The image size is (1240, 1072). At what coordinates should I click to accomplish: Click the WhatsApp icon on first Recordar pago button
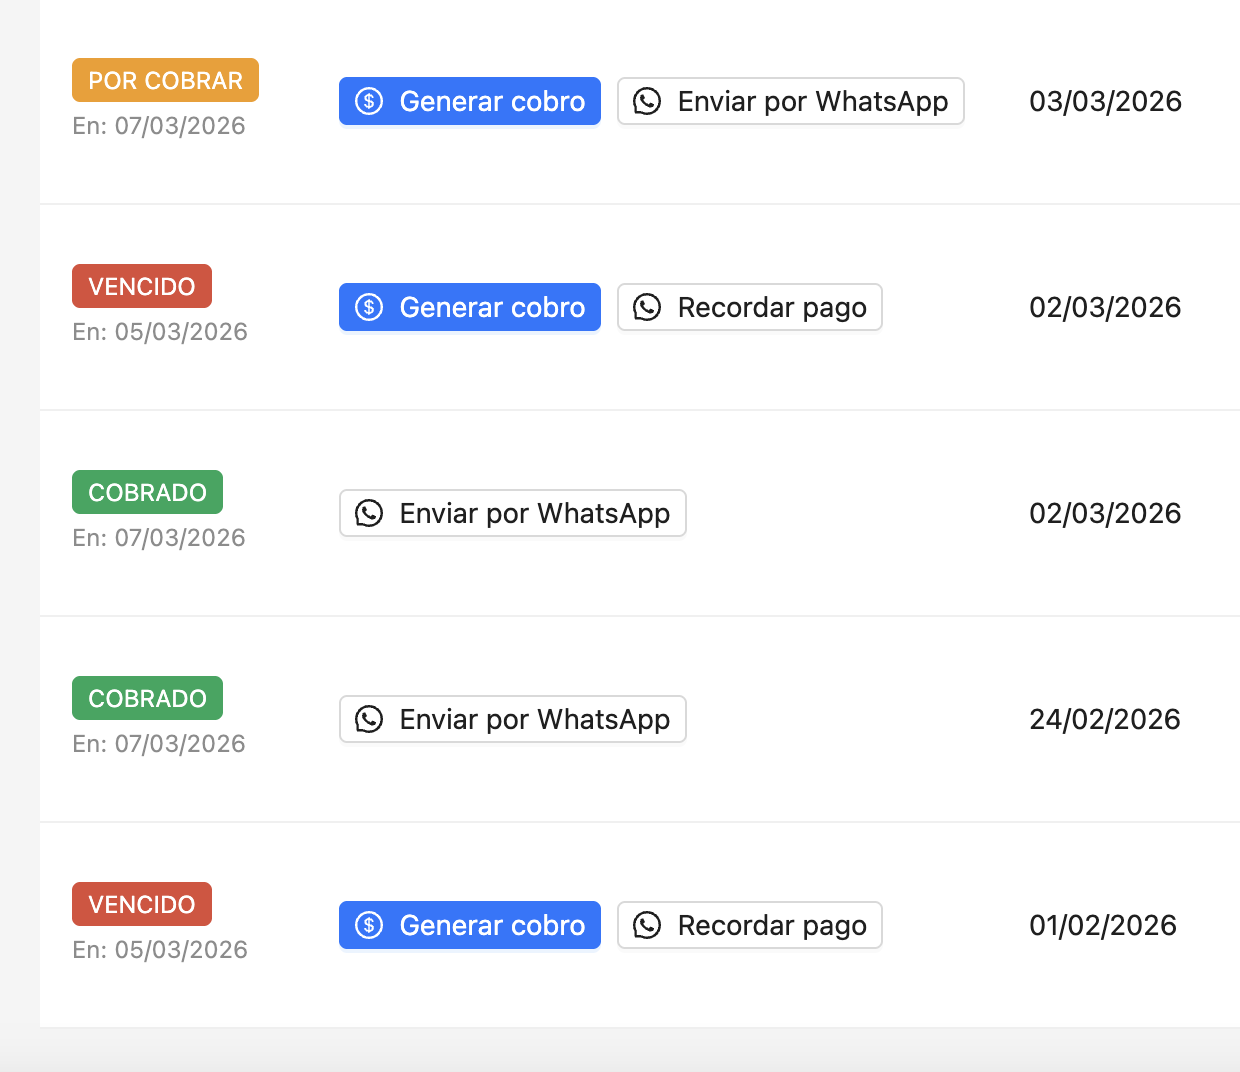648,307
